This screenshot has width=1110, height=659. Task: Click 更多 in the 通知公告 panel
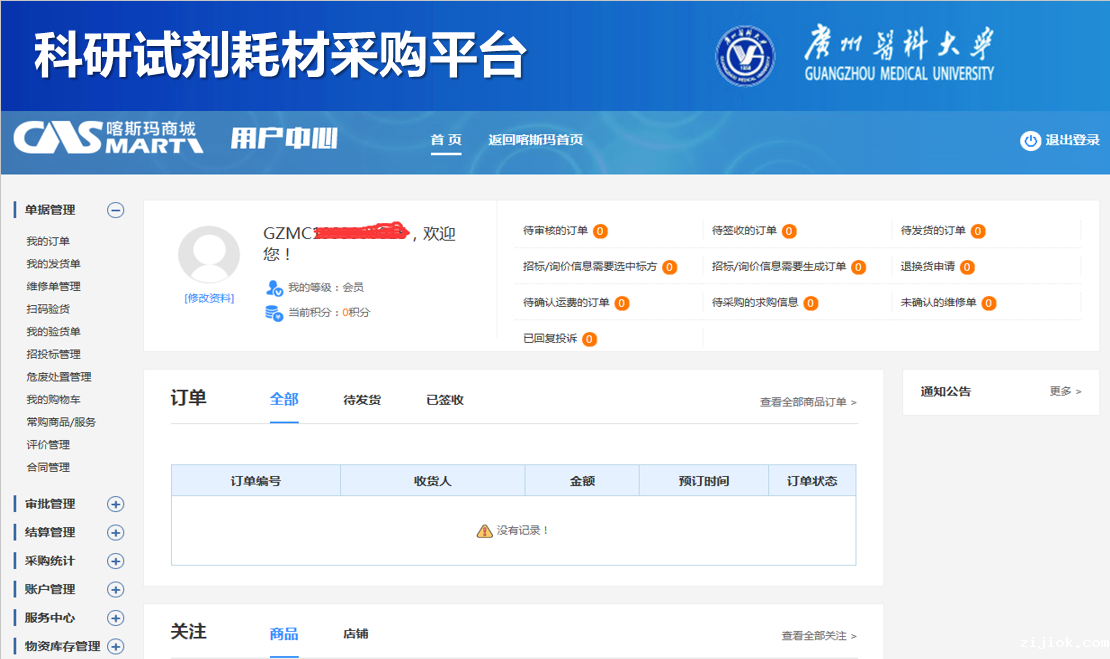pos(1065,391)
